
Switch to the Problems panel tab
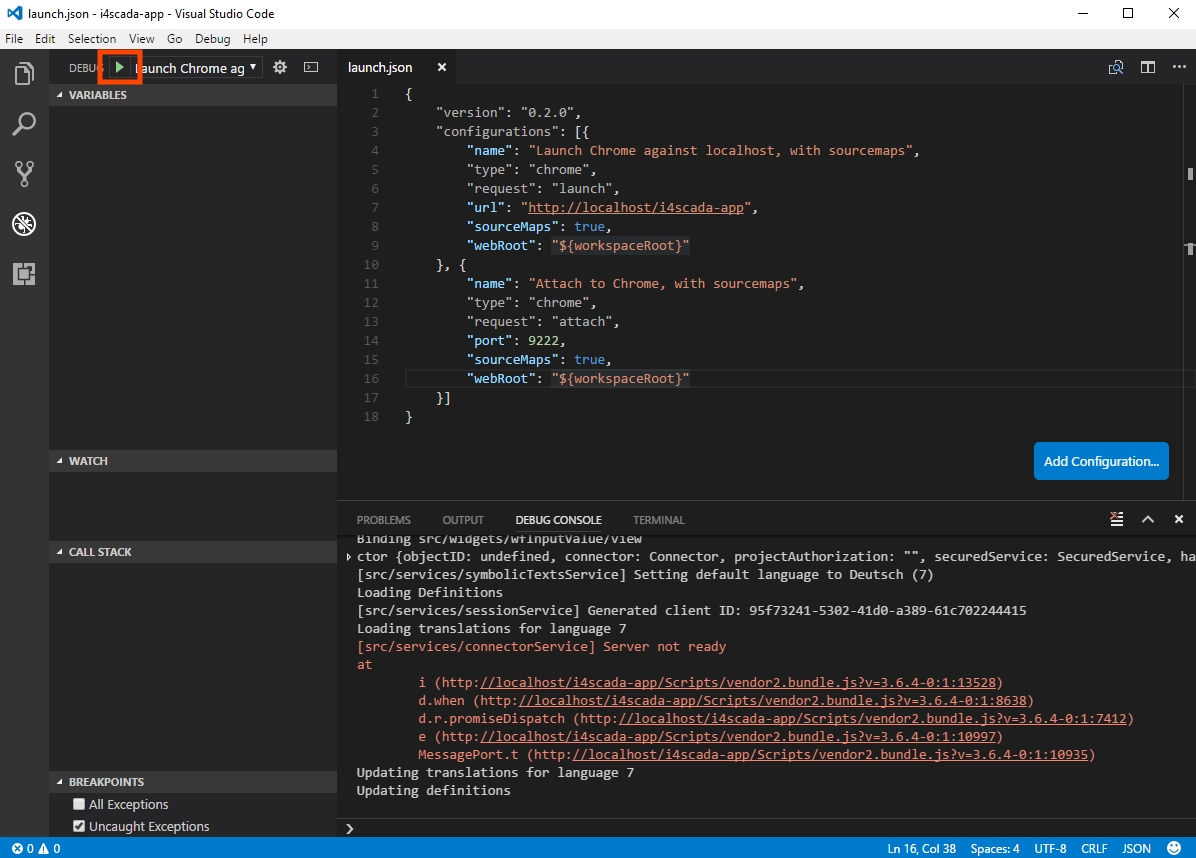(384, 520)
